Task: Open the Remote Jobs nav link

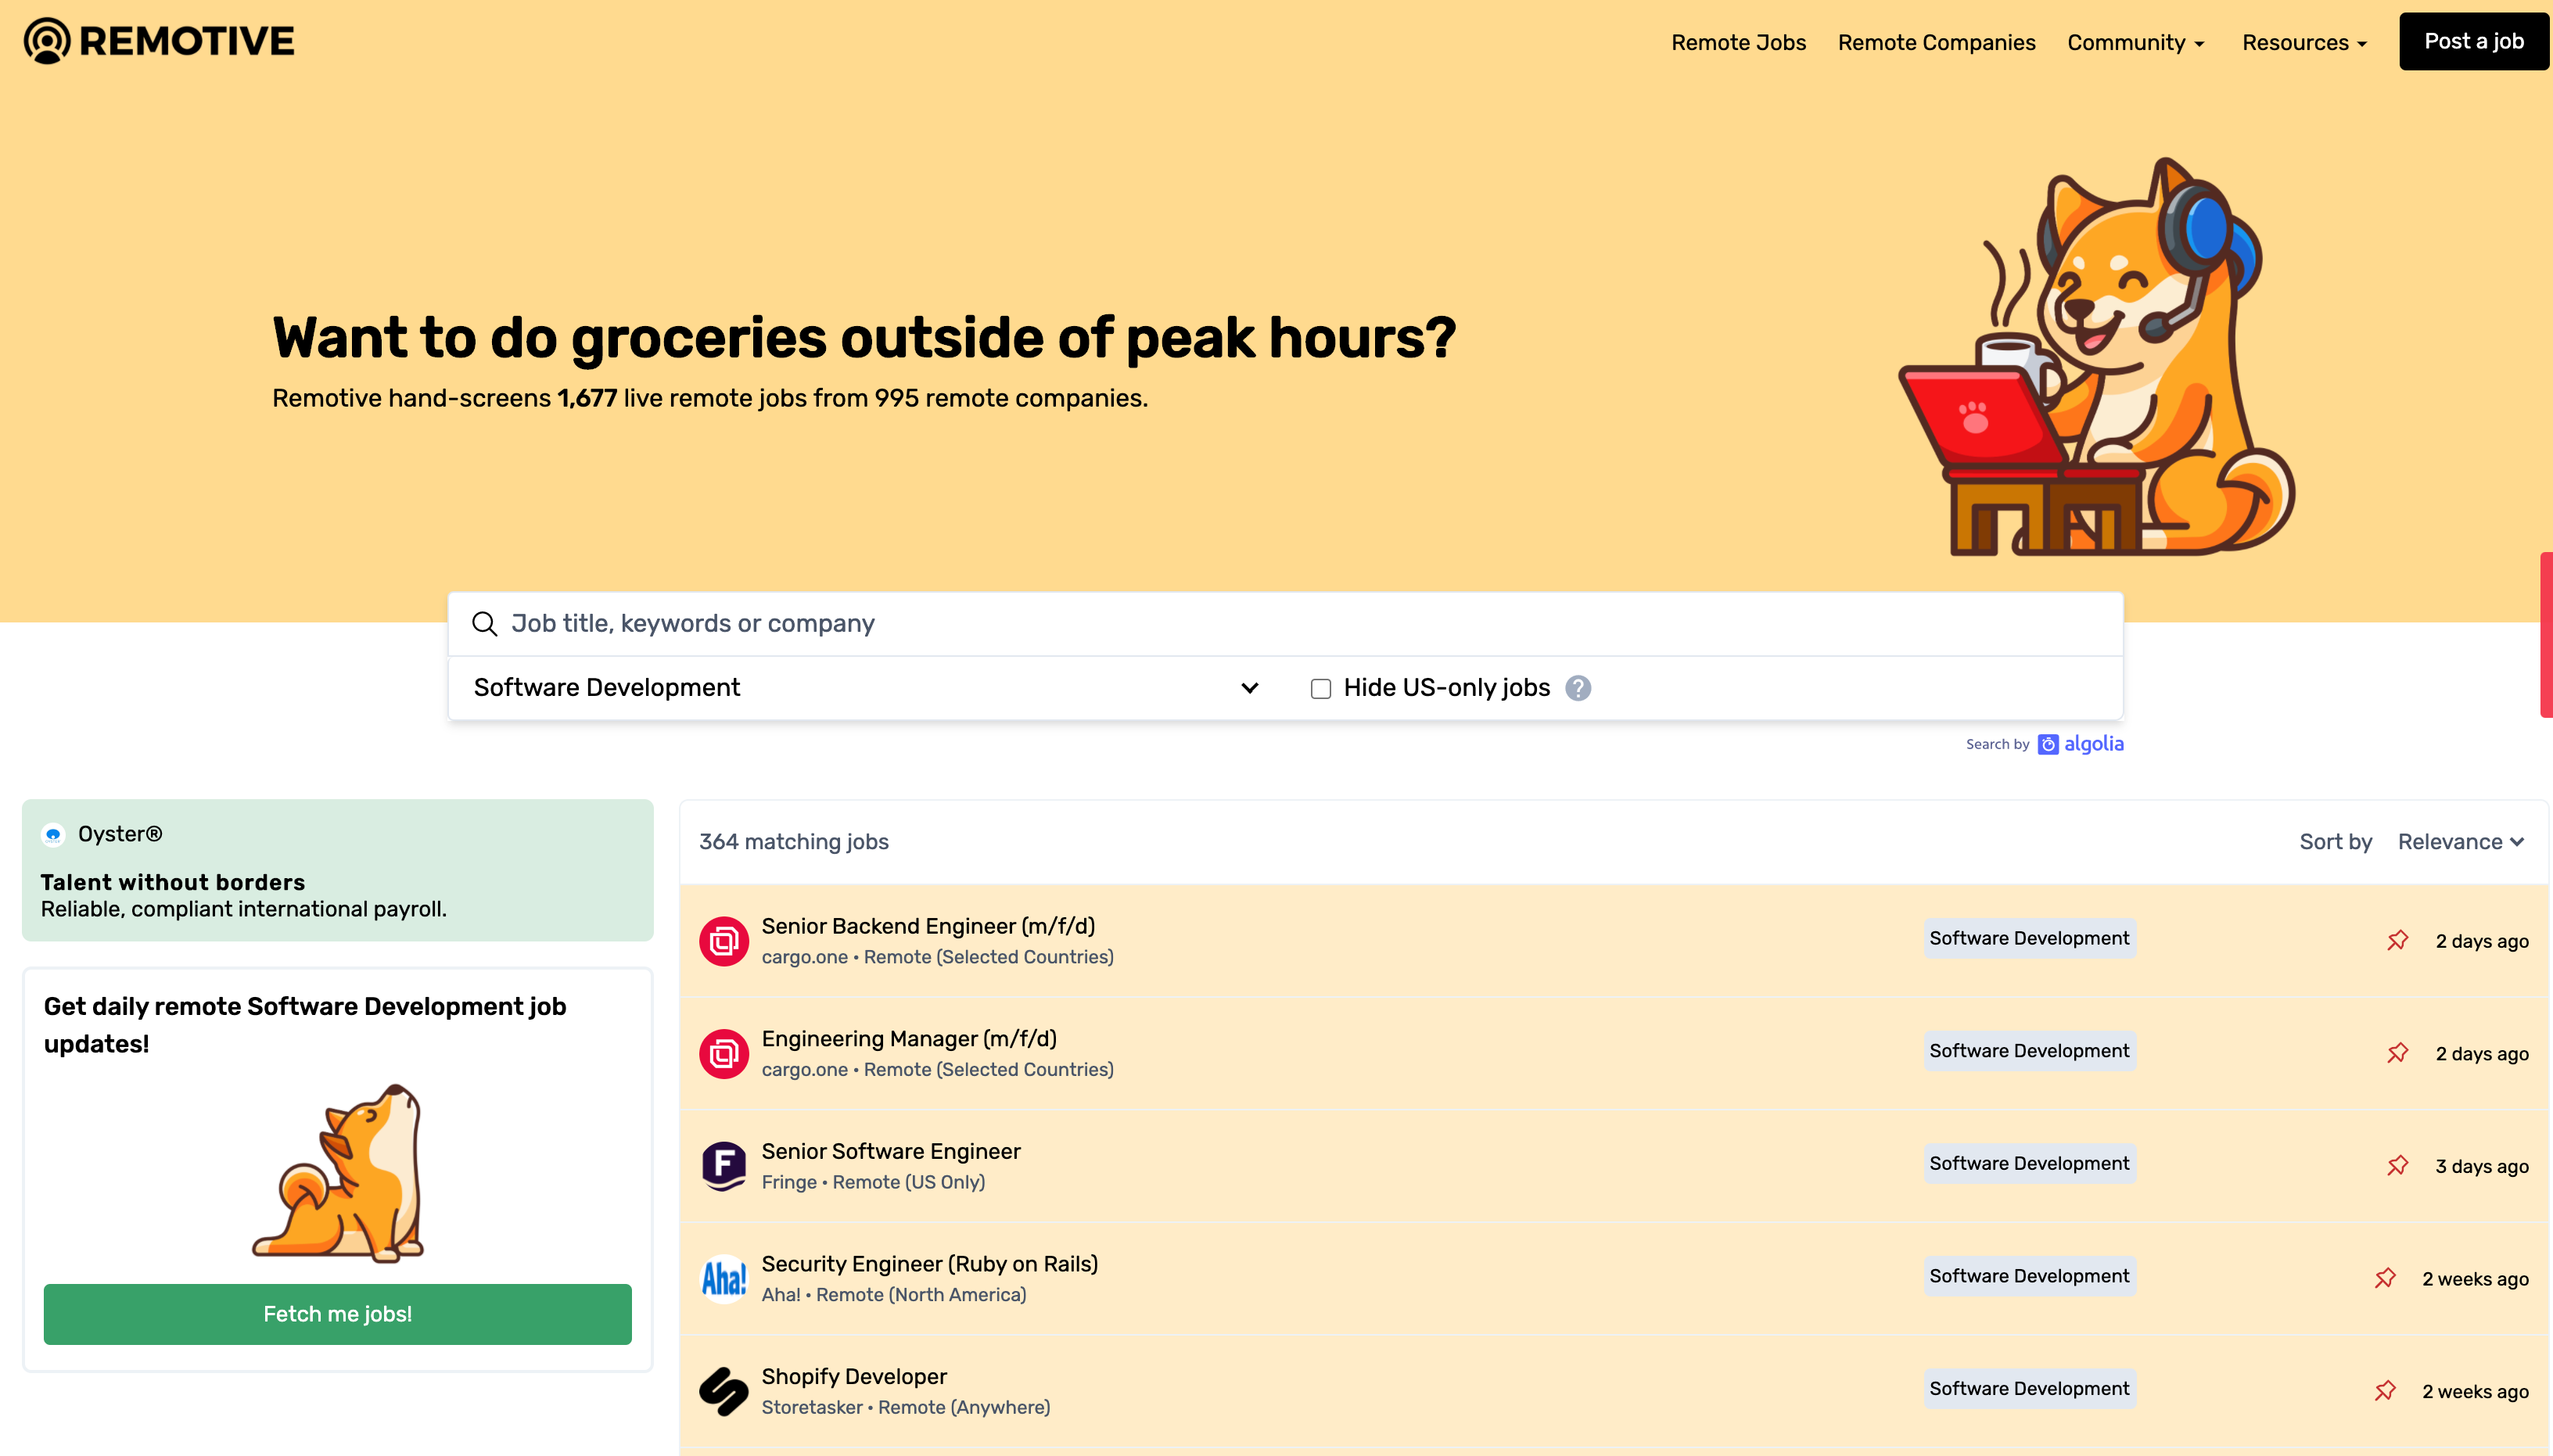Action: click(x=1738, y=42)
